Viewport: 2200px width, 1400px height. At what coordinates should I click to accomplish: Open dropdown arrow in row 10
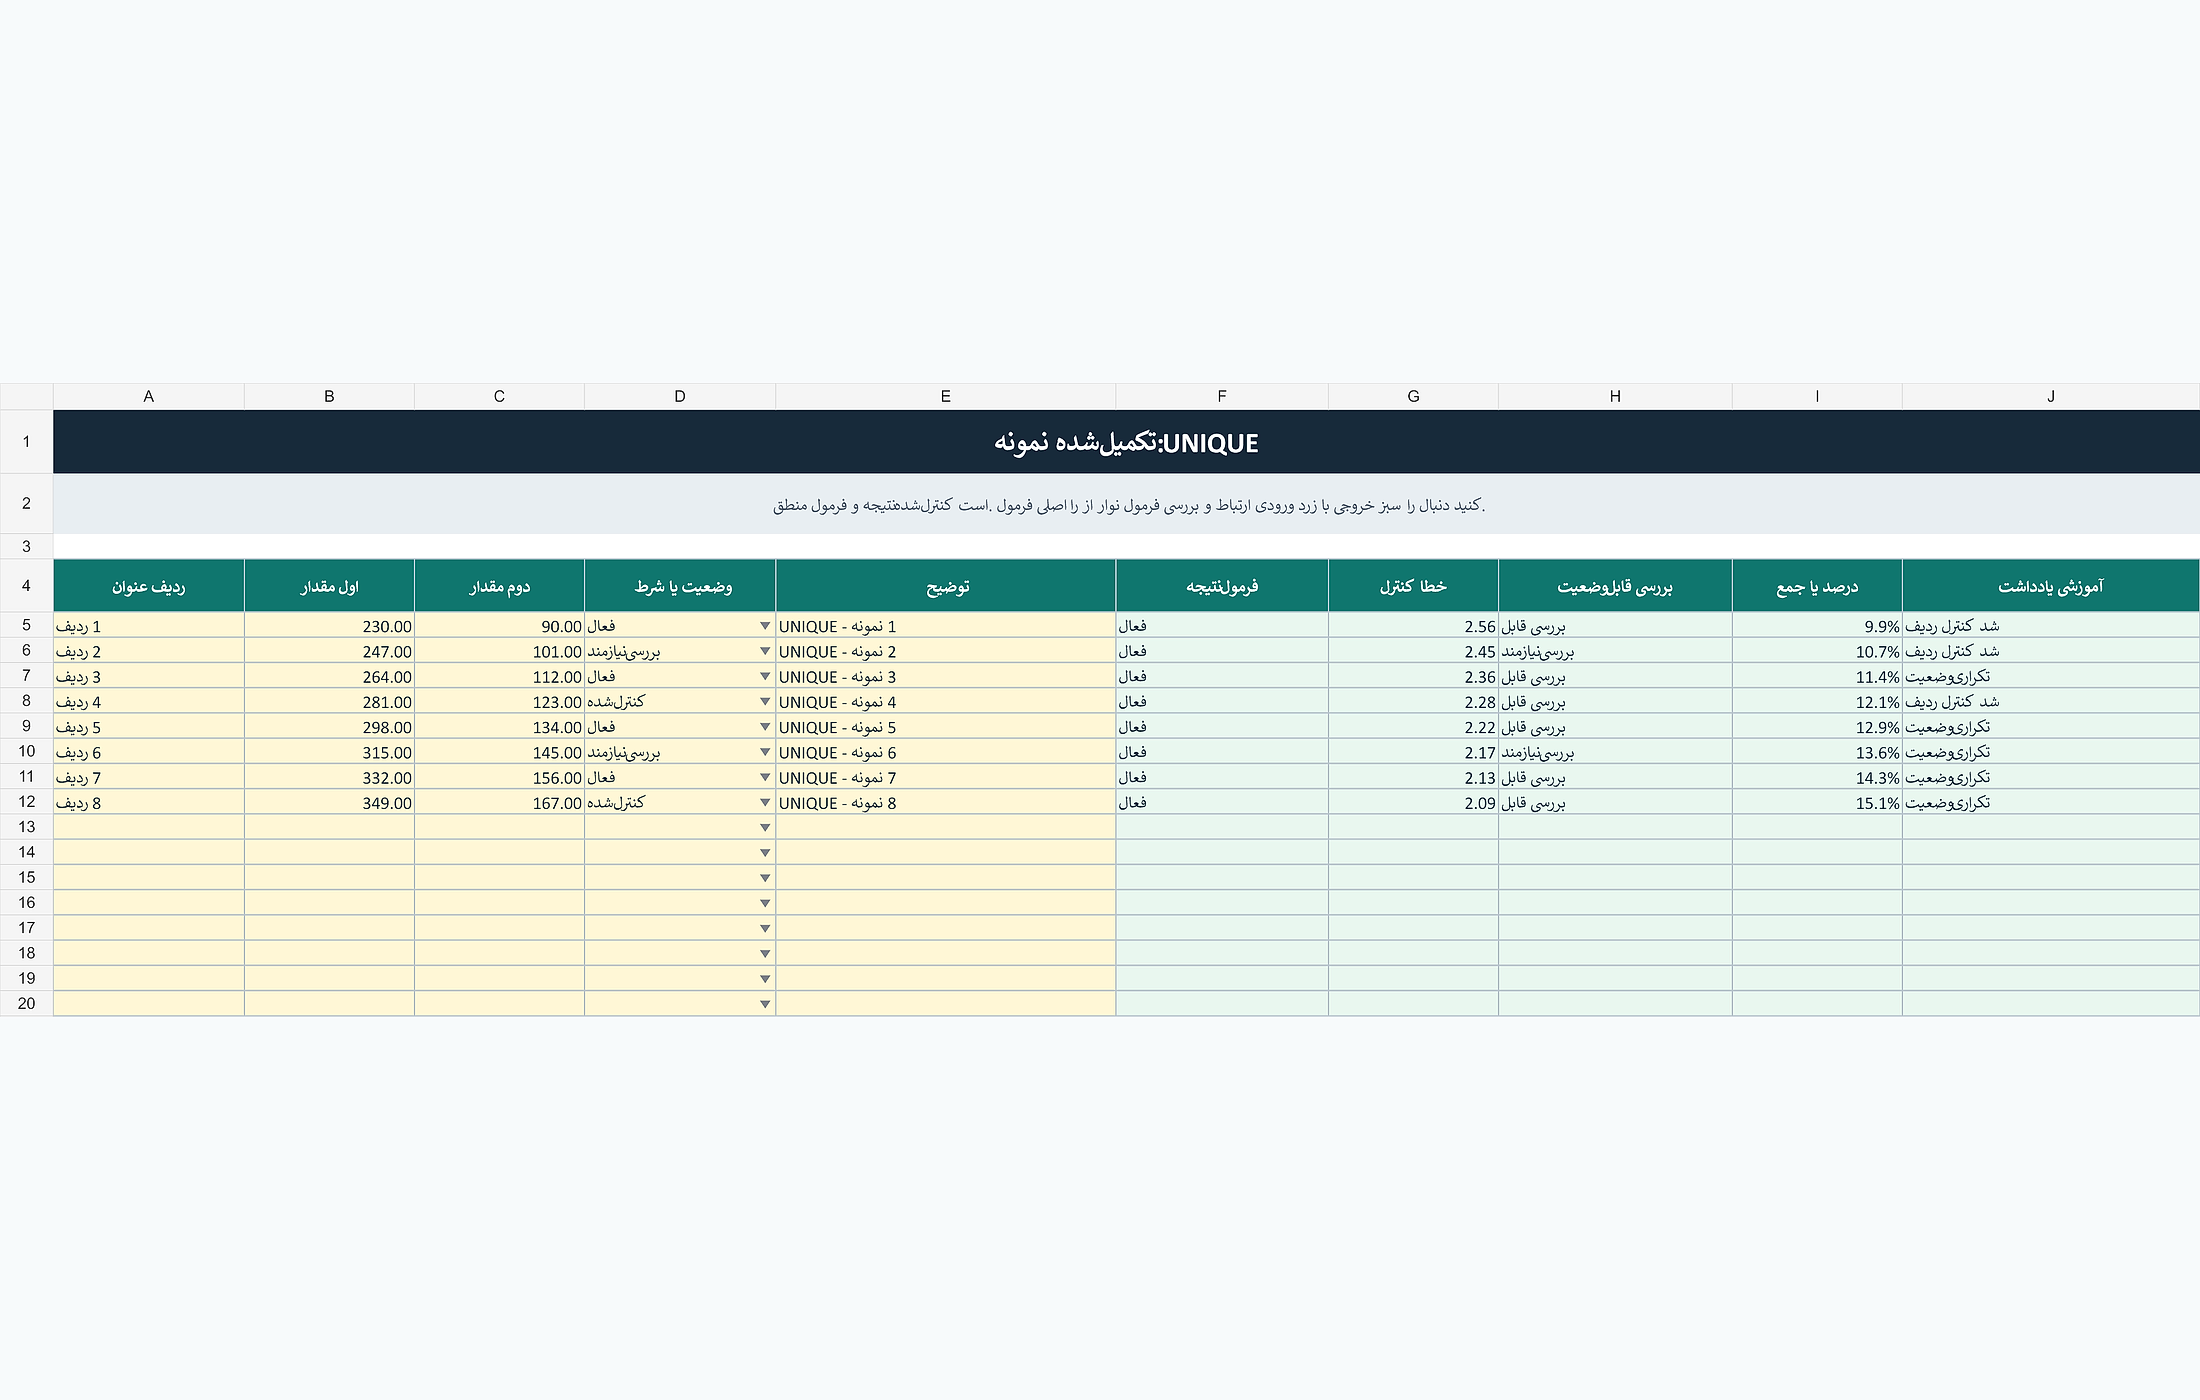tap(765, 752)
